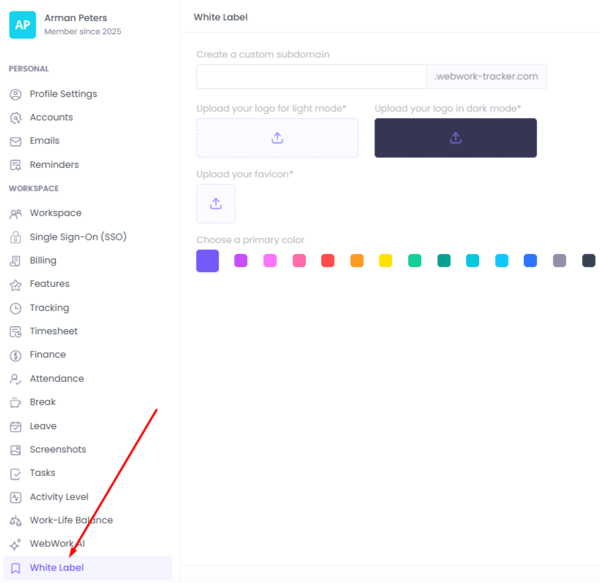Screen dimensions: 600x583
Task: Choose the red primary color swatch
Action: tap(327, 261)
